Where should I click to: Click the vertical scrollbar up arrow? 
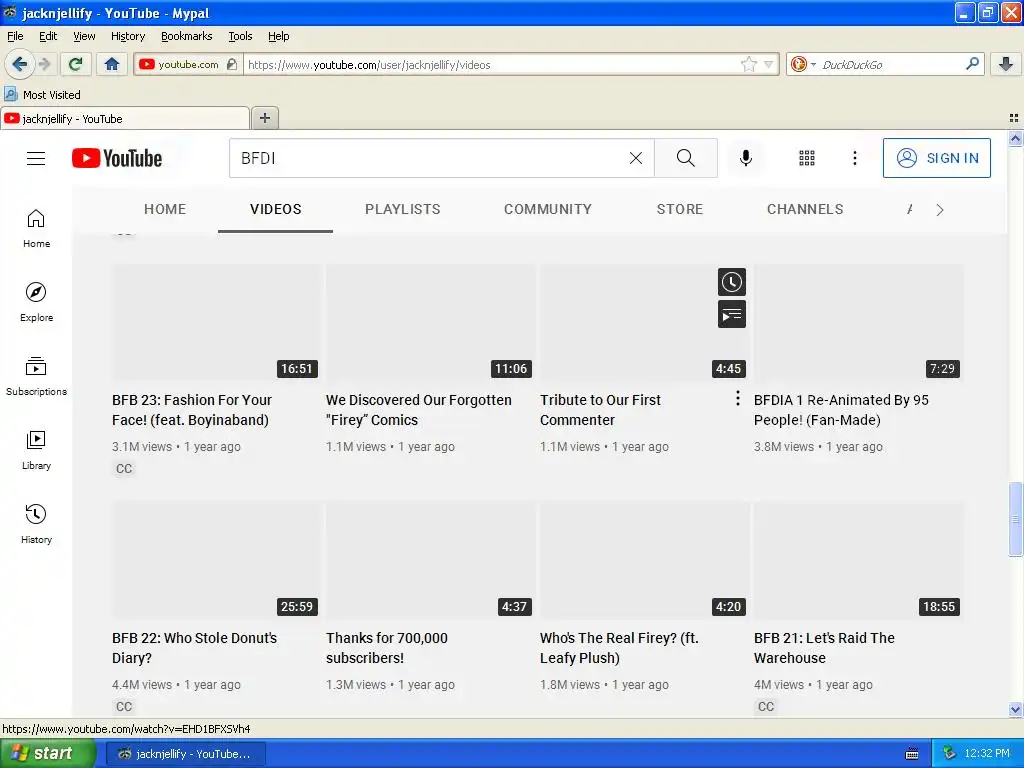pos(1015,138)
